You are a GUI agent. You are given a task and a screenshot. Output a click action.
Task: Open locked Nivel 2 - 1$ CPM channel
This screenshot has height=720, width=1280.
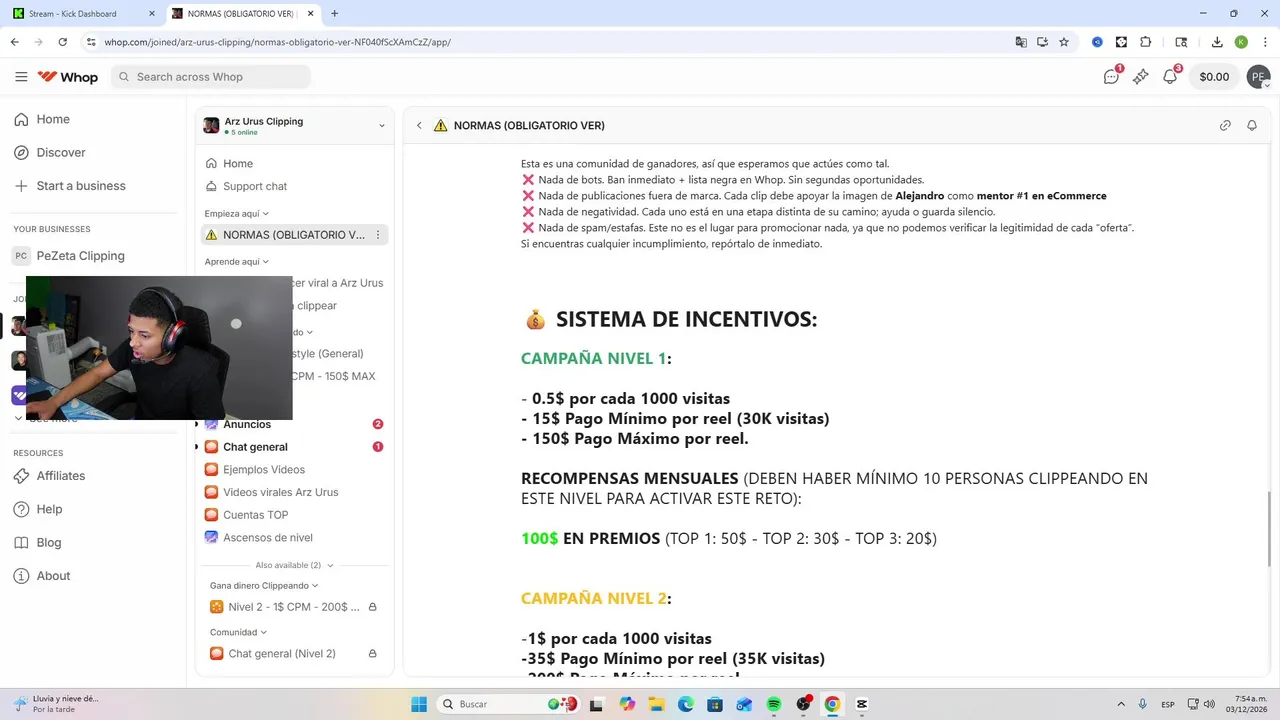pyautogui.click(x=293, y=607)
